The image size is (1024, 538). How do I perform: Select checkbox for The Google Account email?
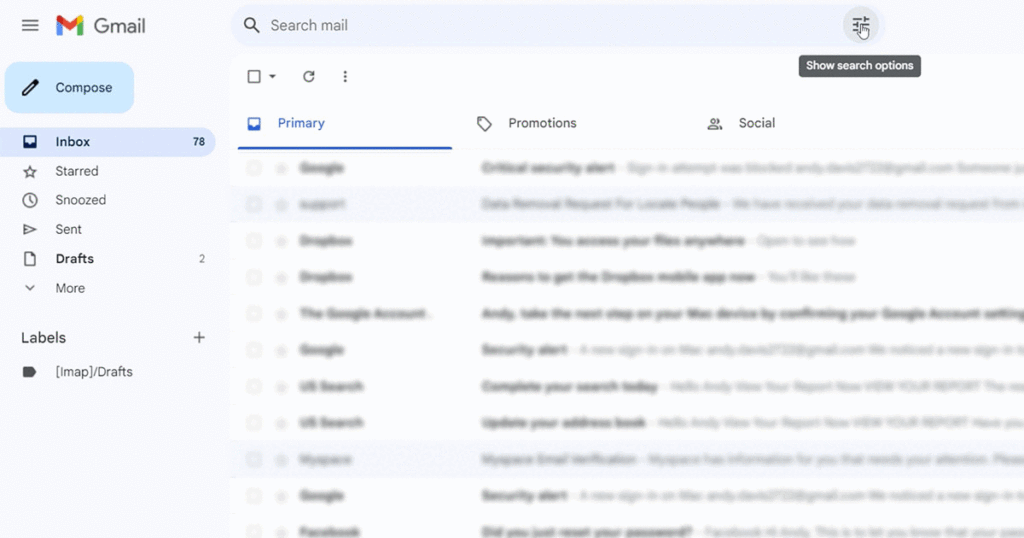coord(253,314)
